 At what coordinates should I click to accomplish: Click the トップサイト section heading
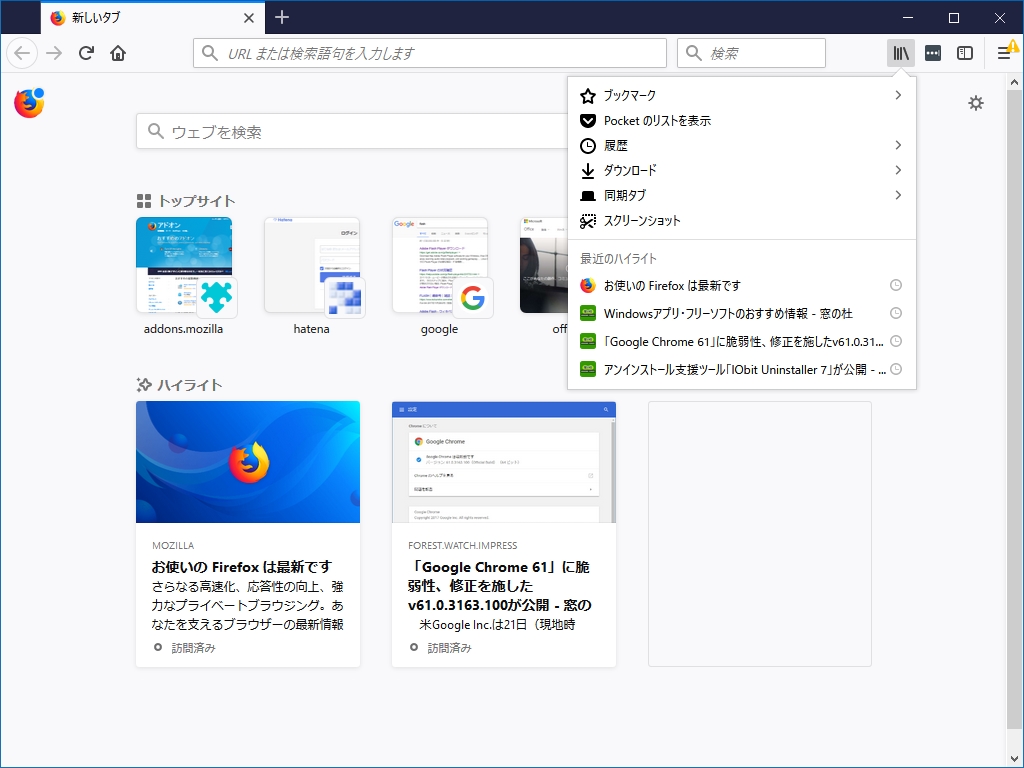pyautogui.click(x=197, y=201)
